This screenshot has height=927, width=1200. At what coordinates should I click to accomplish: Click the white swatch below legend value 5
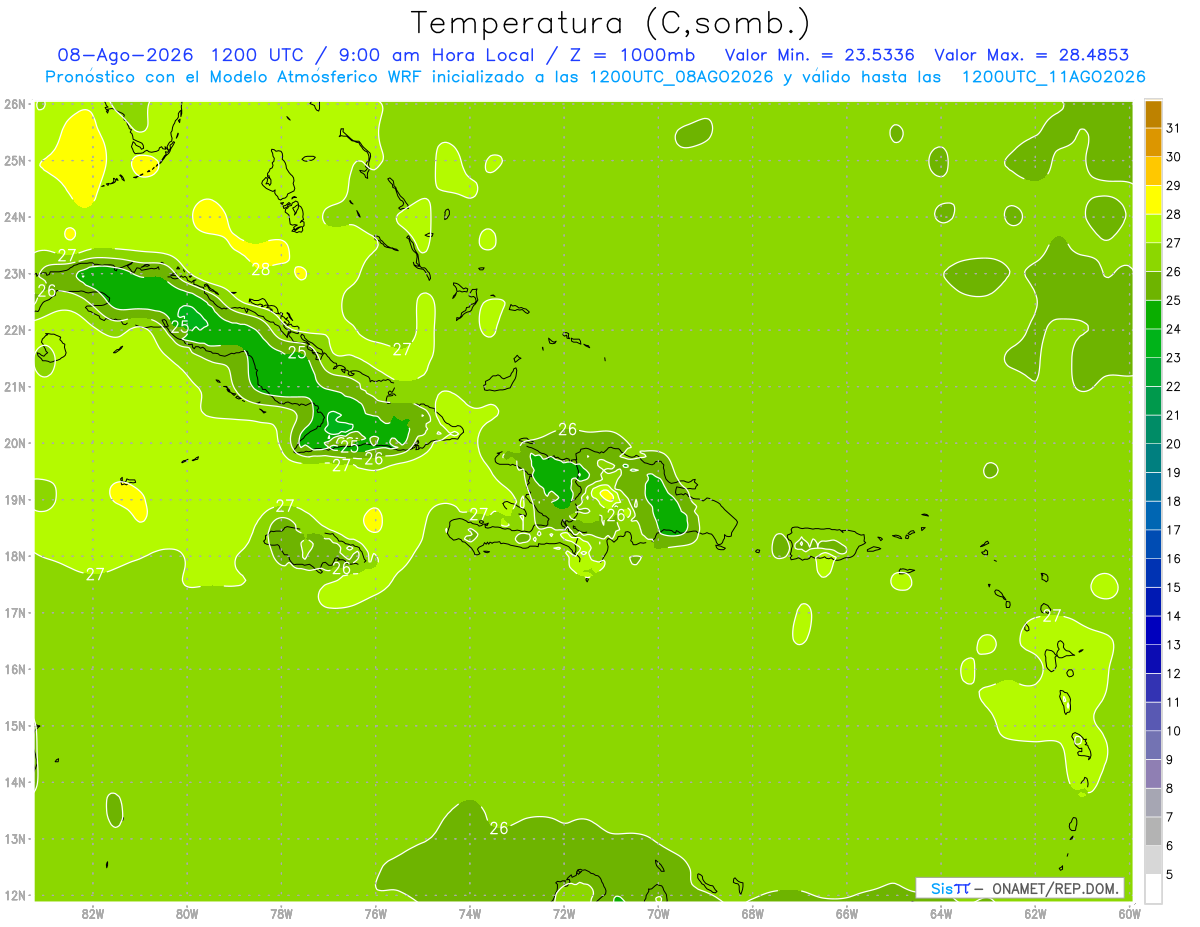(1153, 887)
